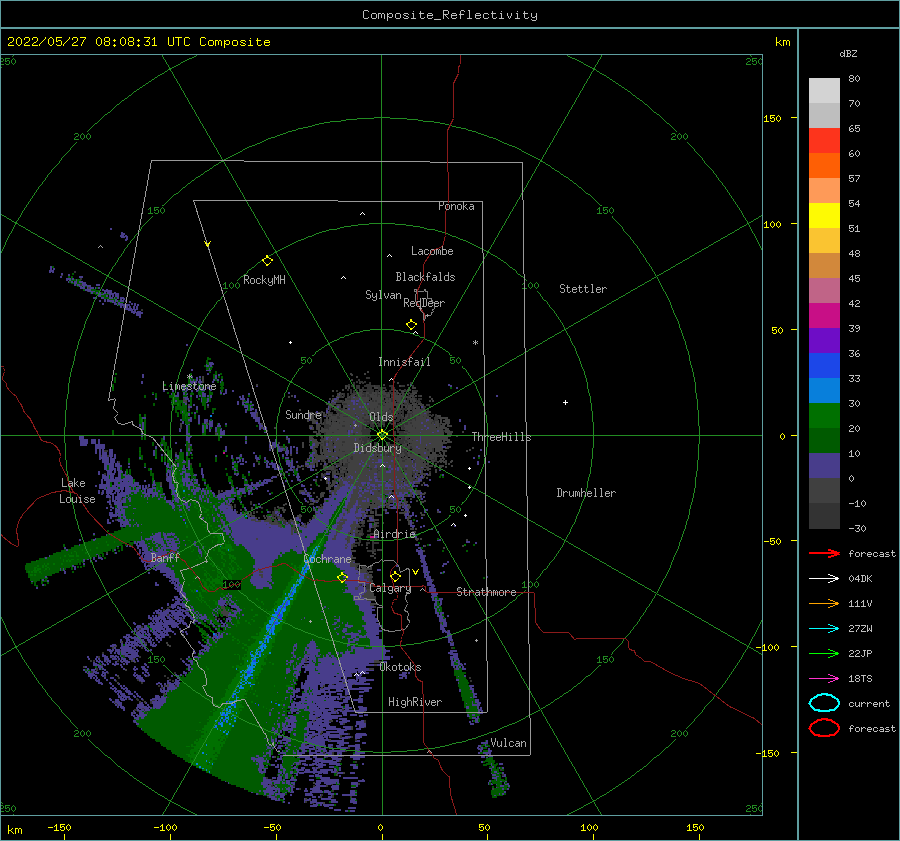Click the yellow 54 dBZ color swatch
Viewport: 900px width, 841px height.
[x=824, y=215]
